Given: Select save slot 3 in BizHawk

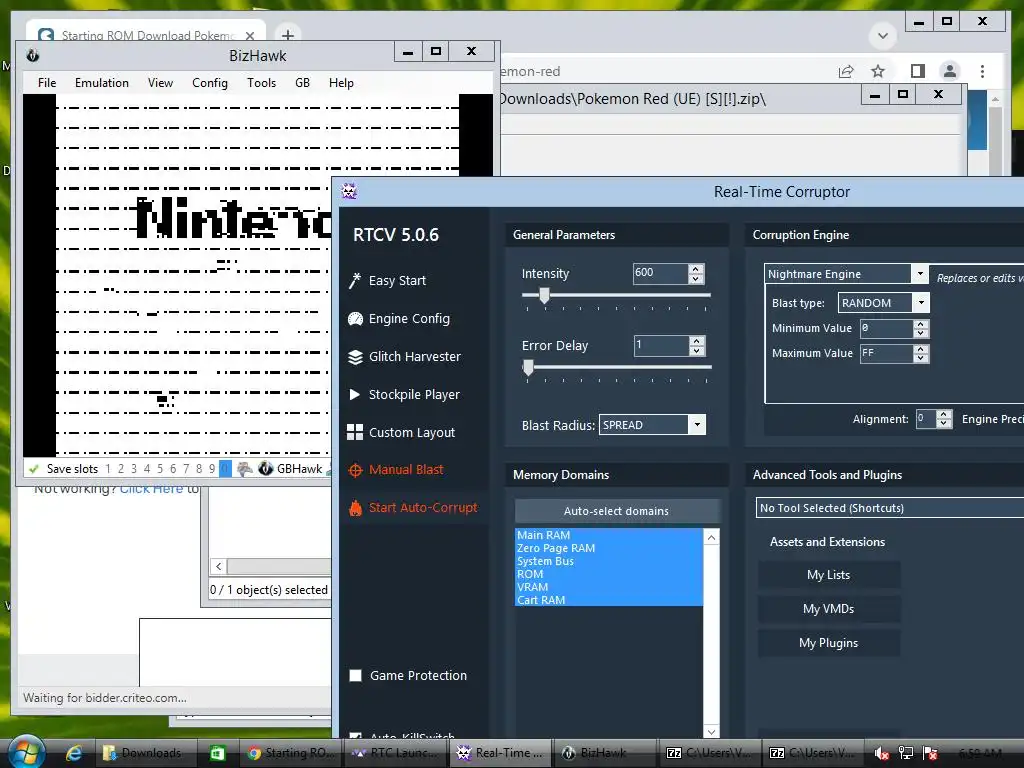Looking at the screenshot, I should 134,468.
